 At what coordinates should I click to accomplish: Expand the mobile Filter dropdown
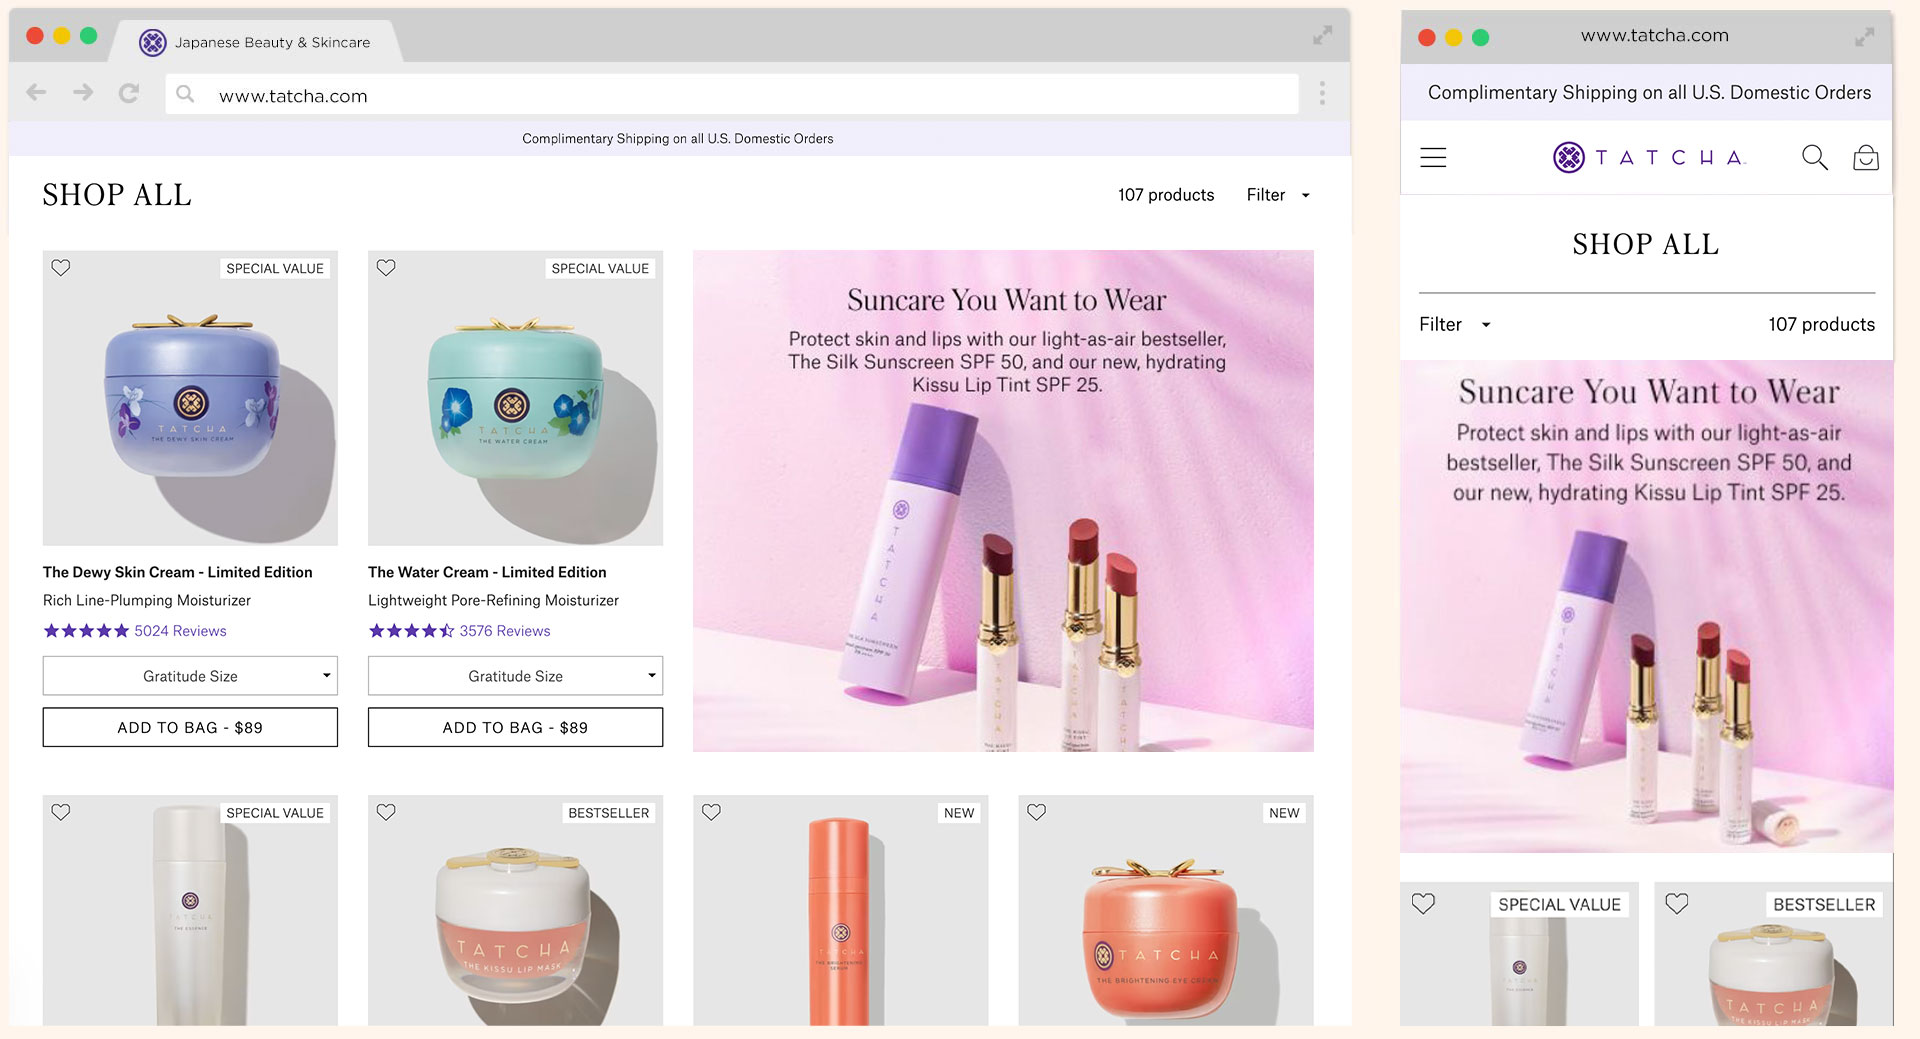(1454, 324)
